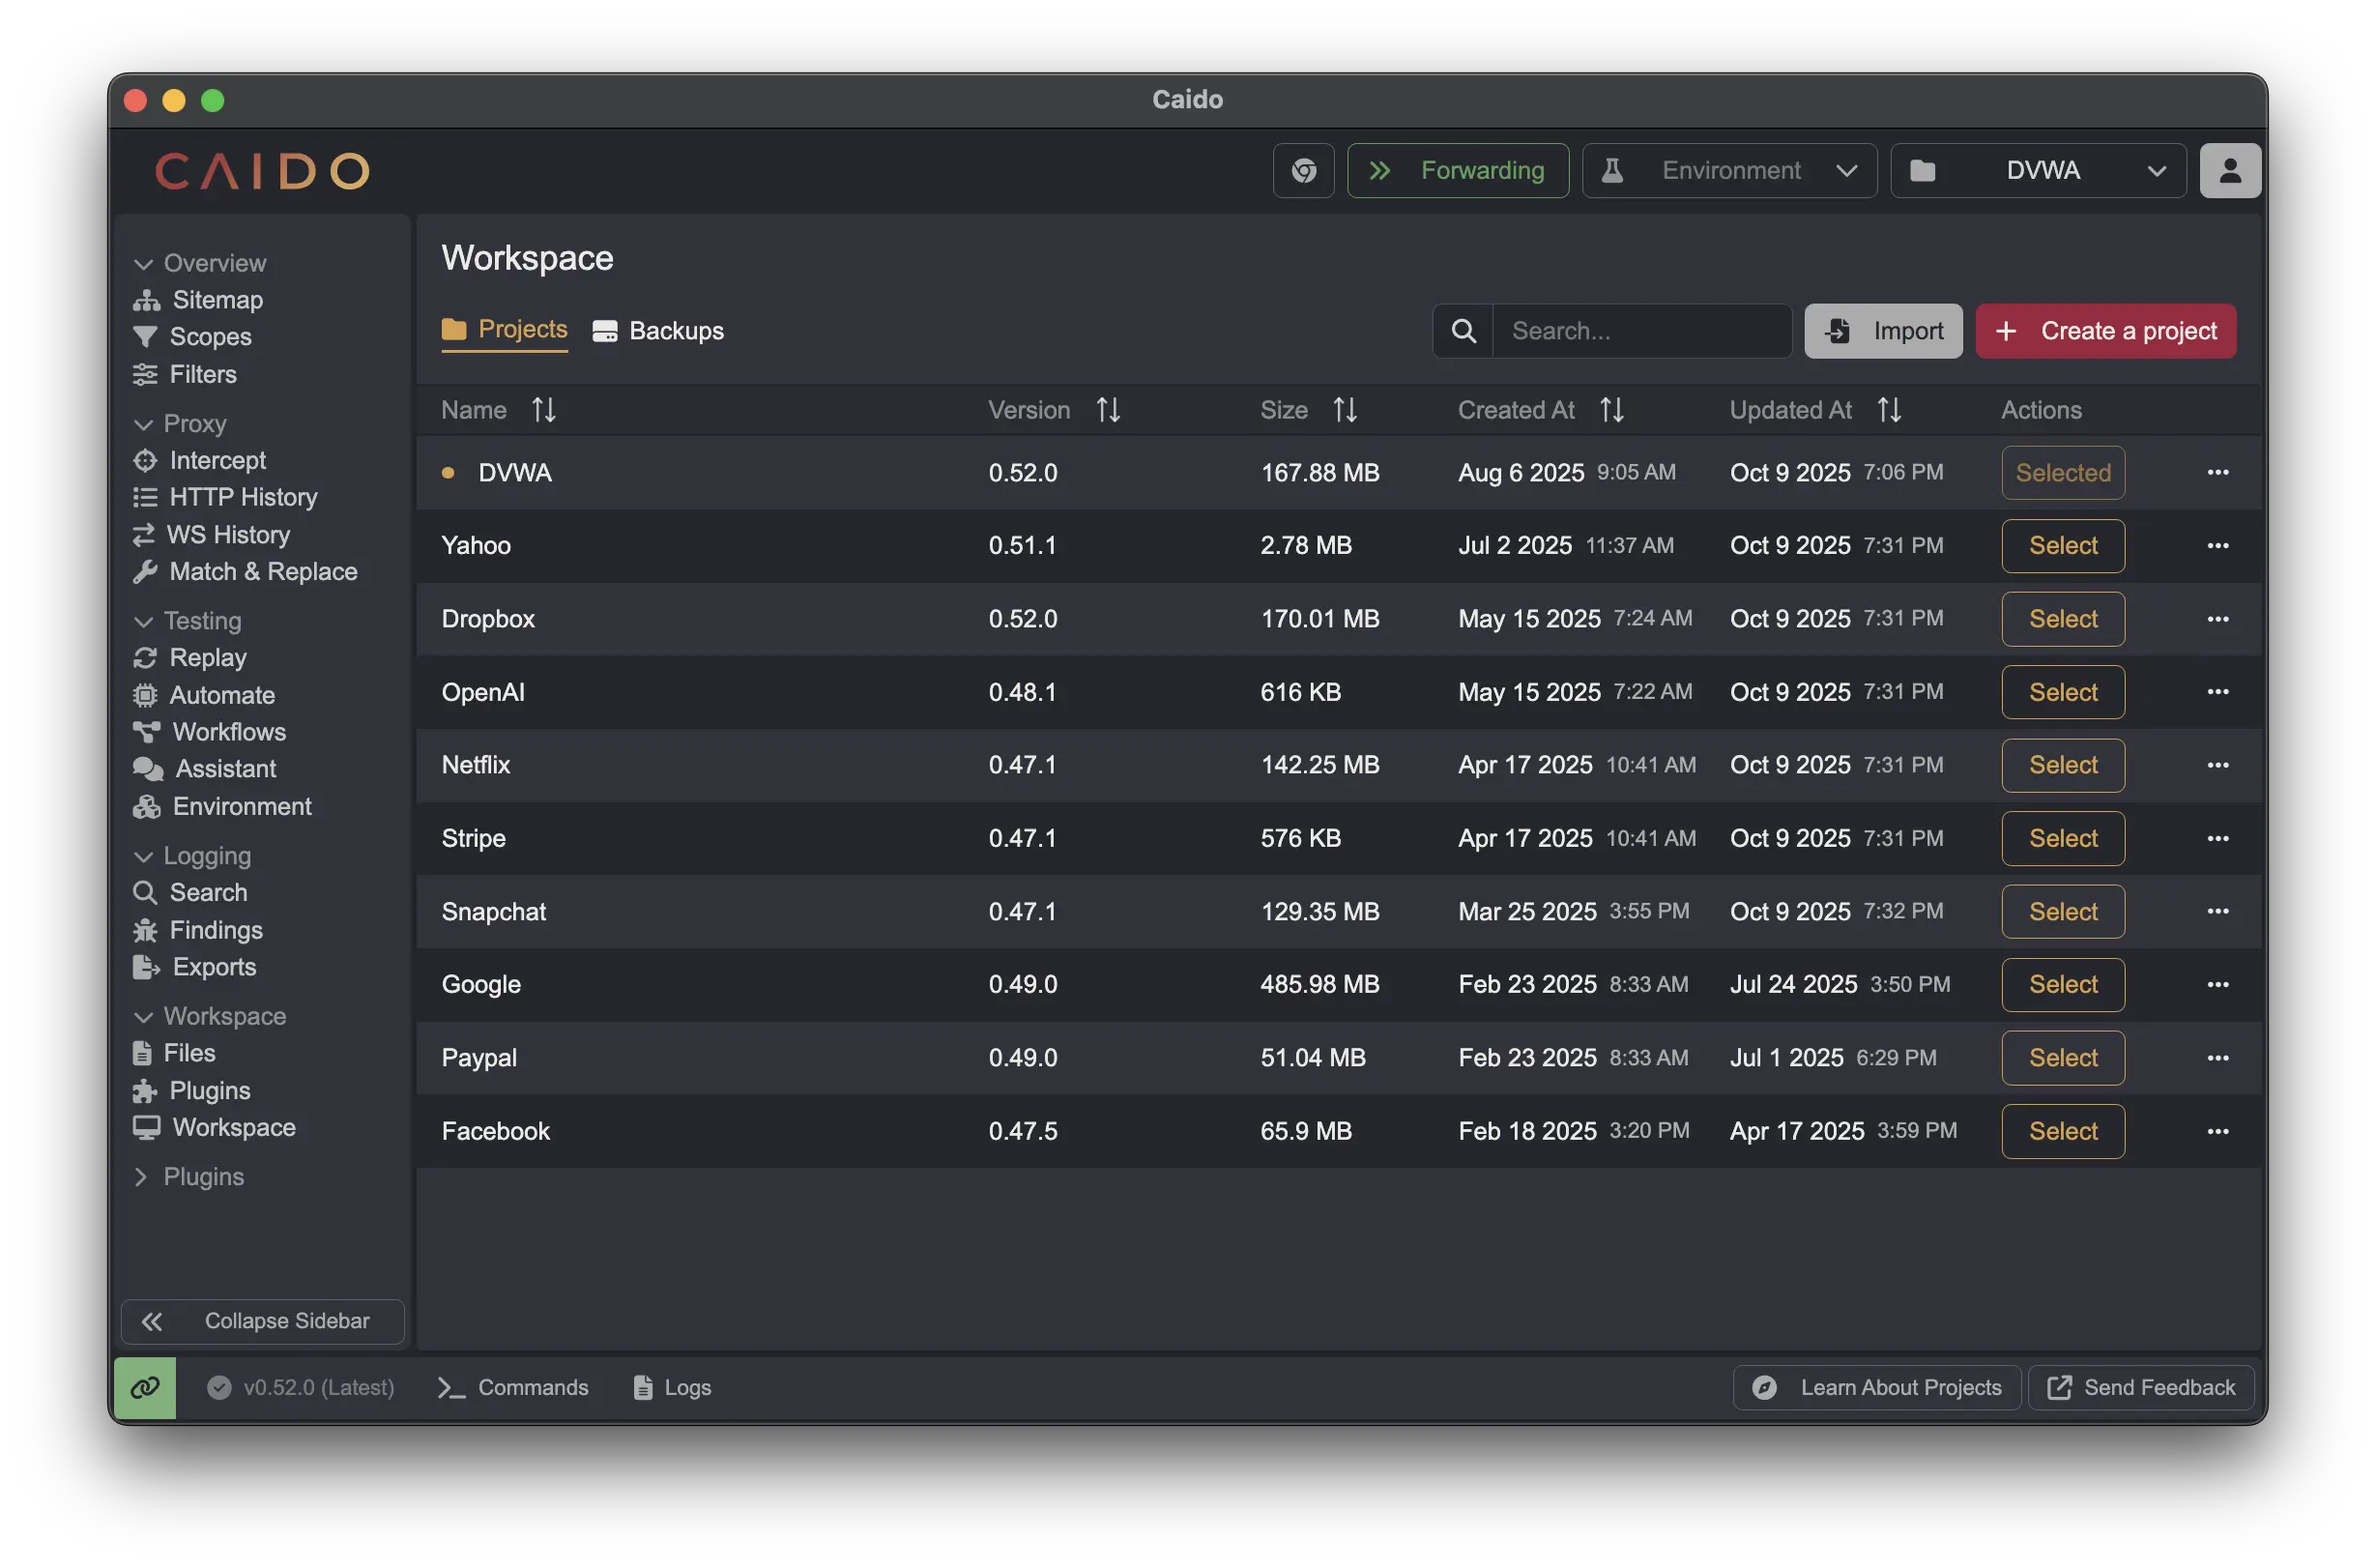The image size is (2376, 1568).
Task: Open more actions for DVWA project
Action: point(2218,472)
